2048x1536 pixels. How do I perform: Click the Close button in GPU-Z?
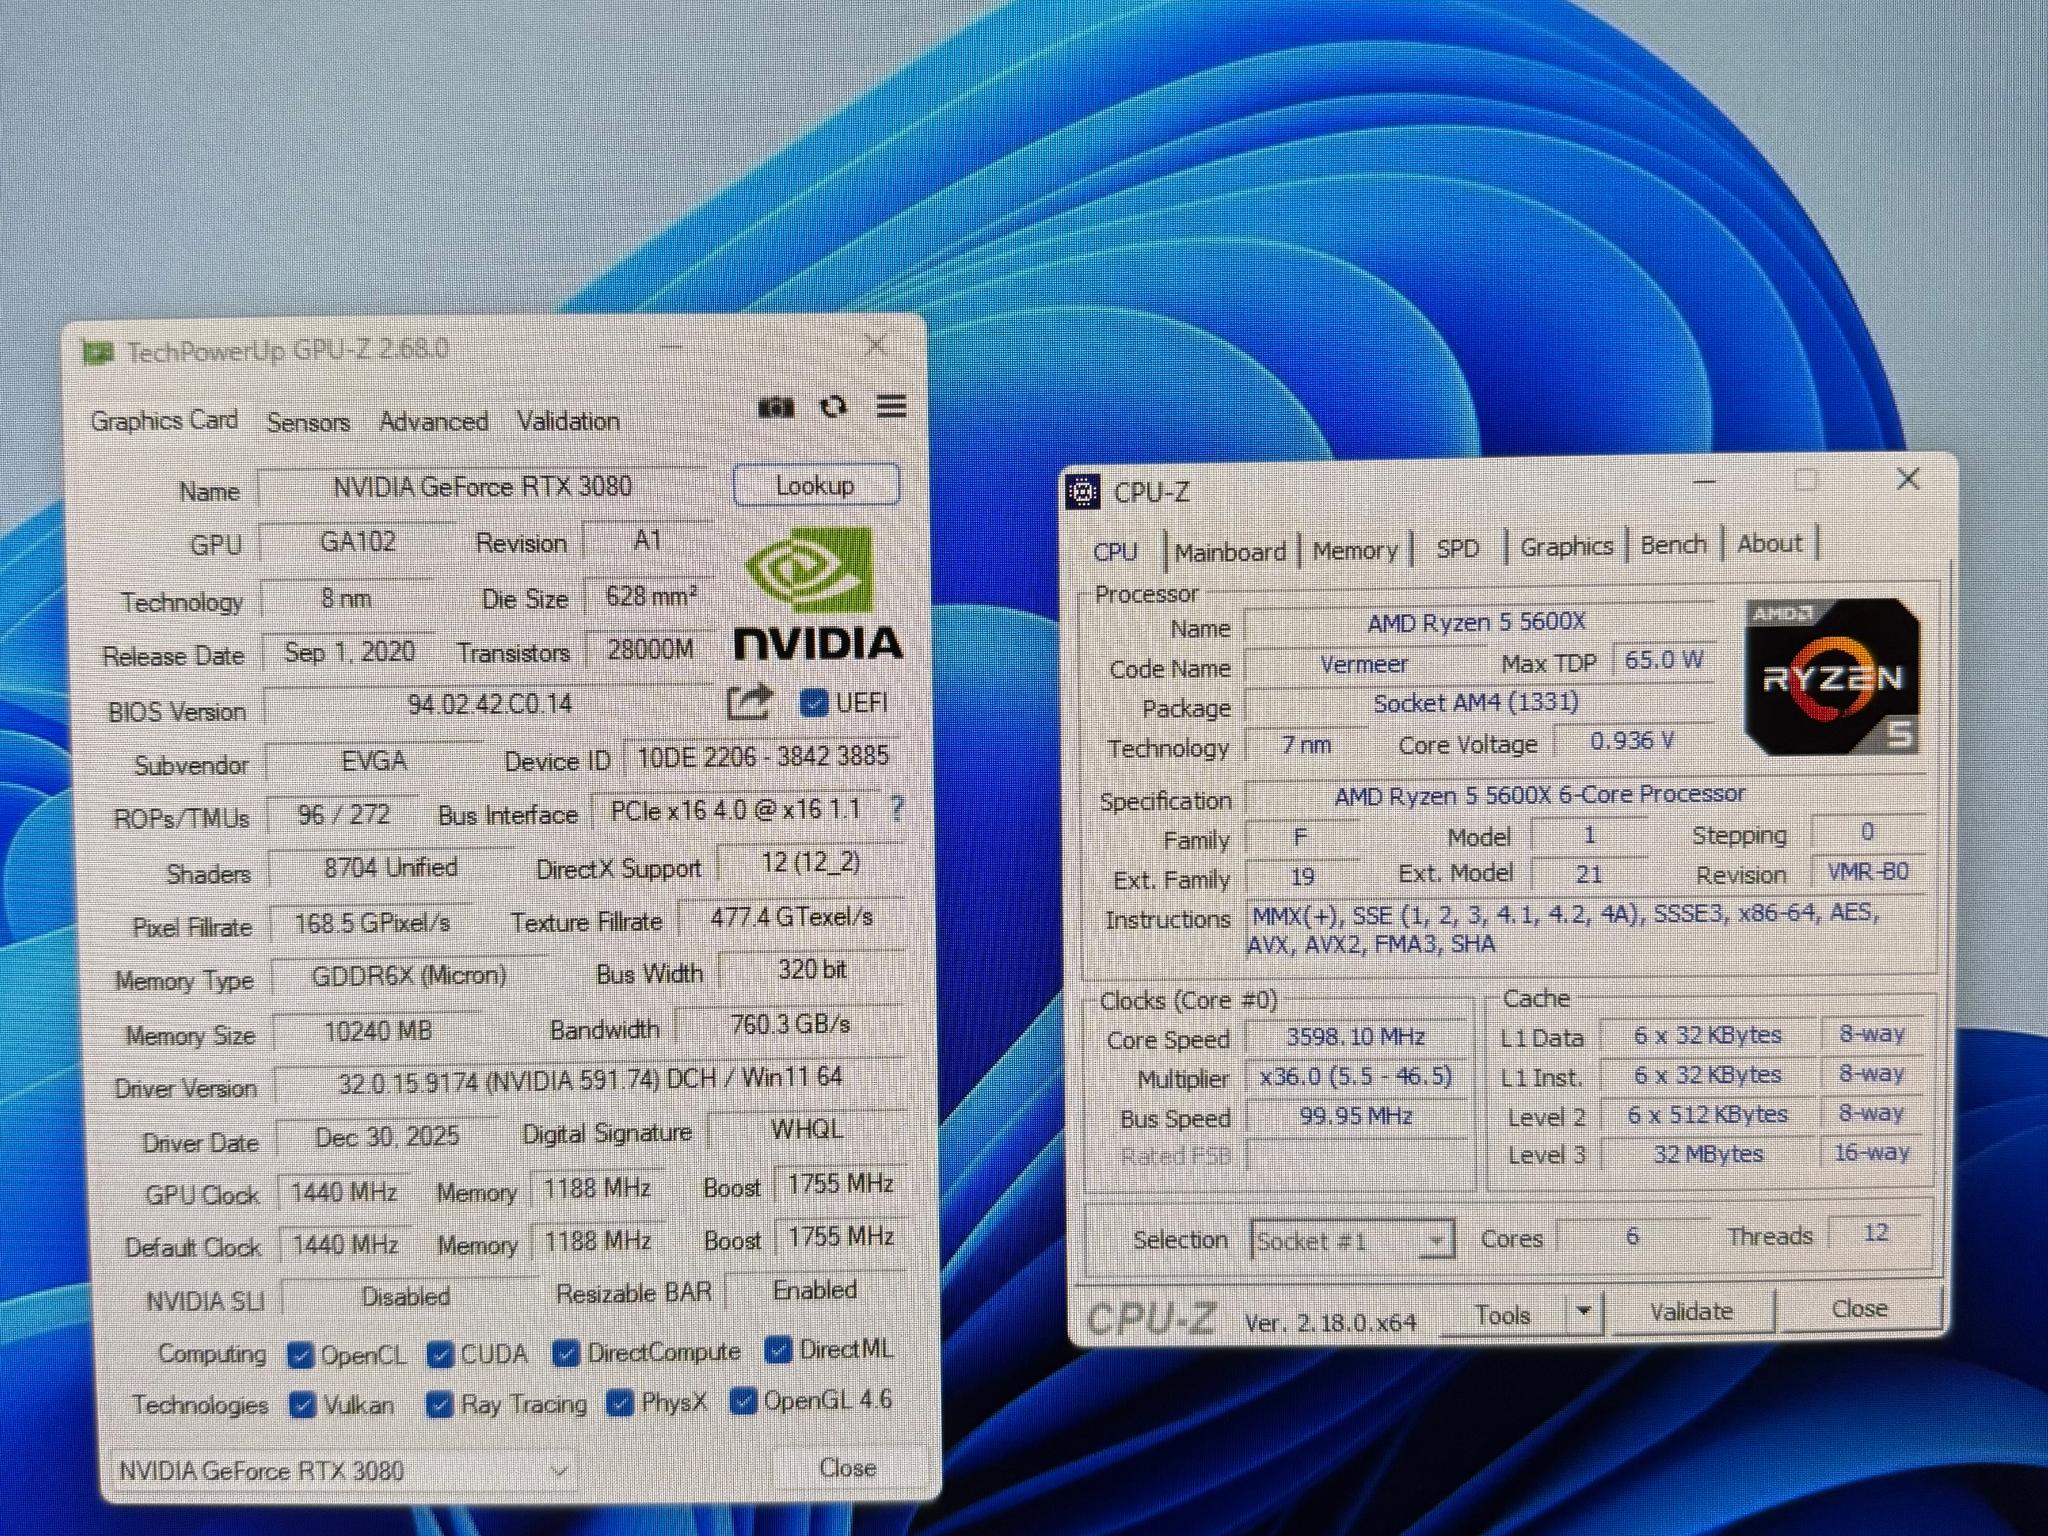pyautogui.click(x=847, y=1467)
